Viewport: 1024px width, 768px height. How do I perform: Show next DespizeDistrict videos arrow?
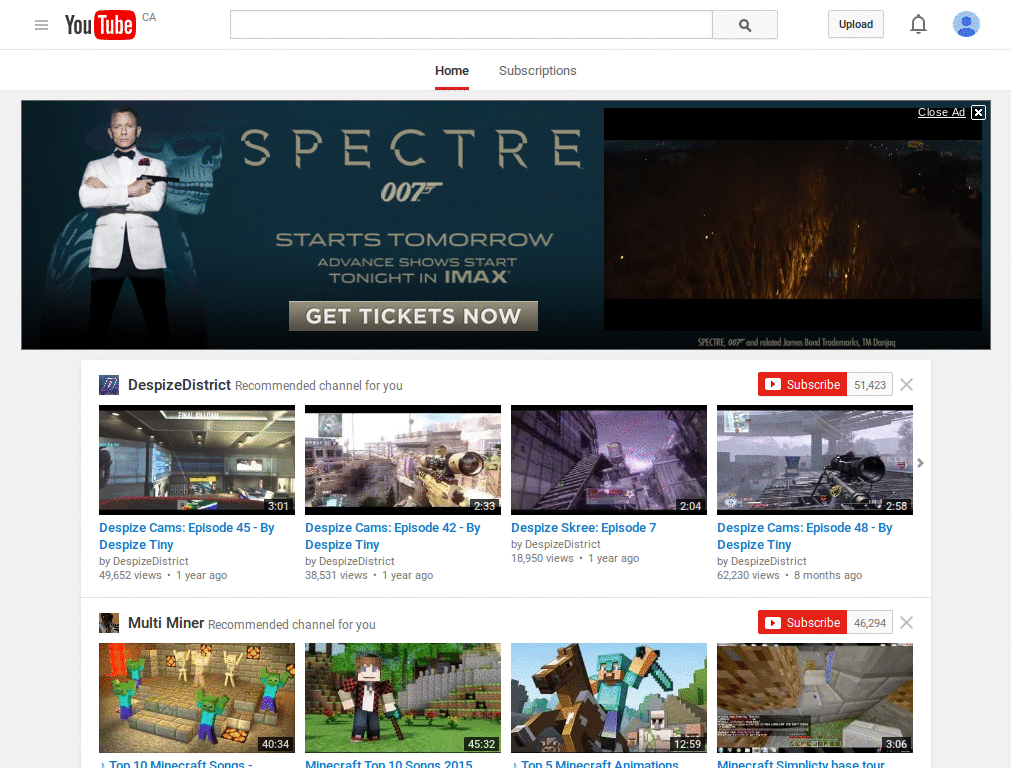920,463
